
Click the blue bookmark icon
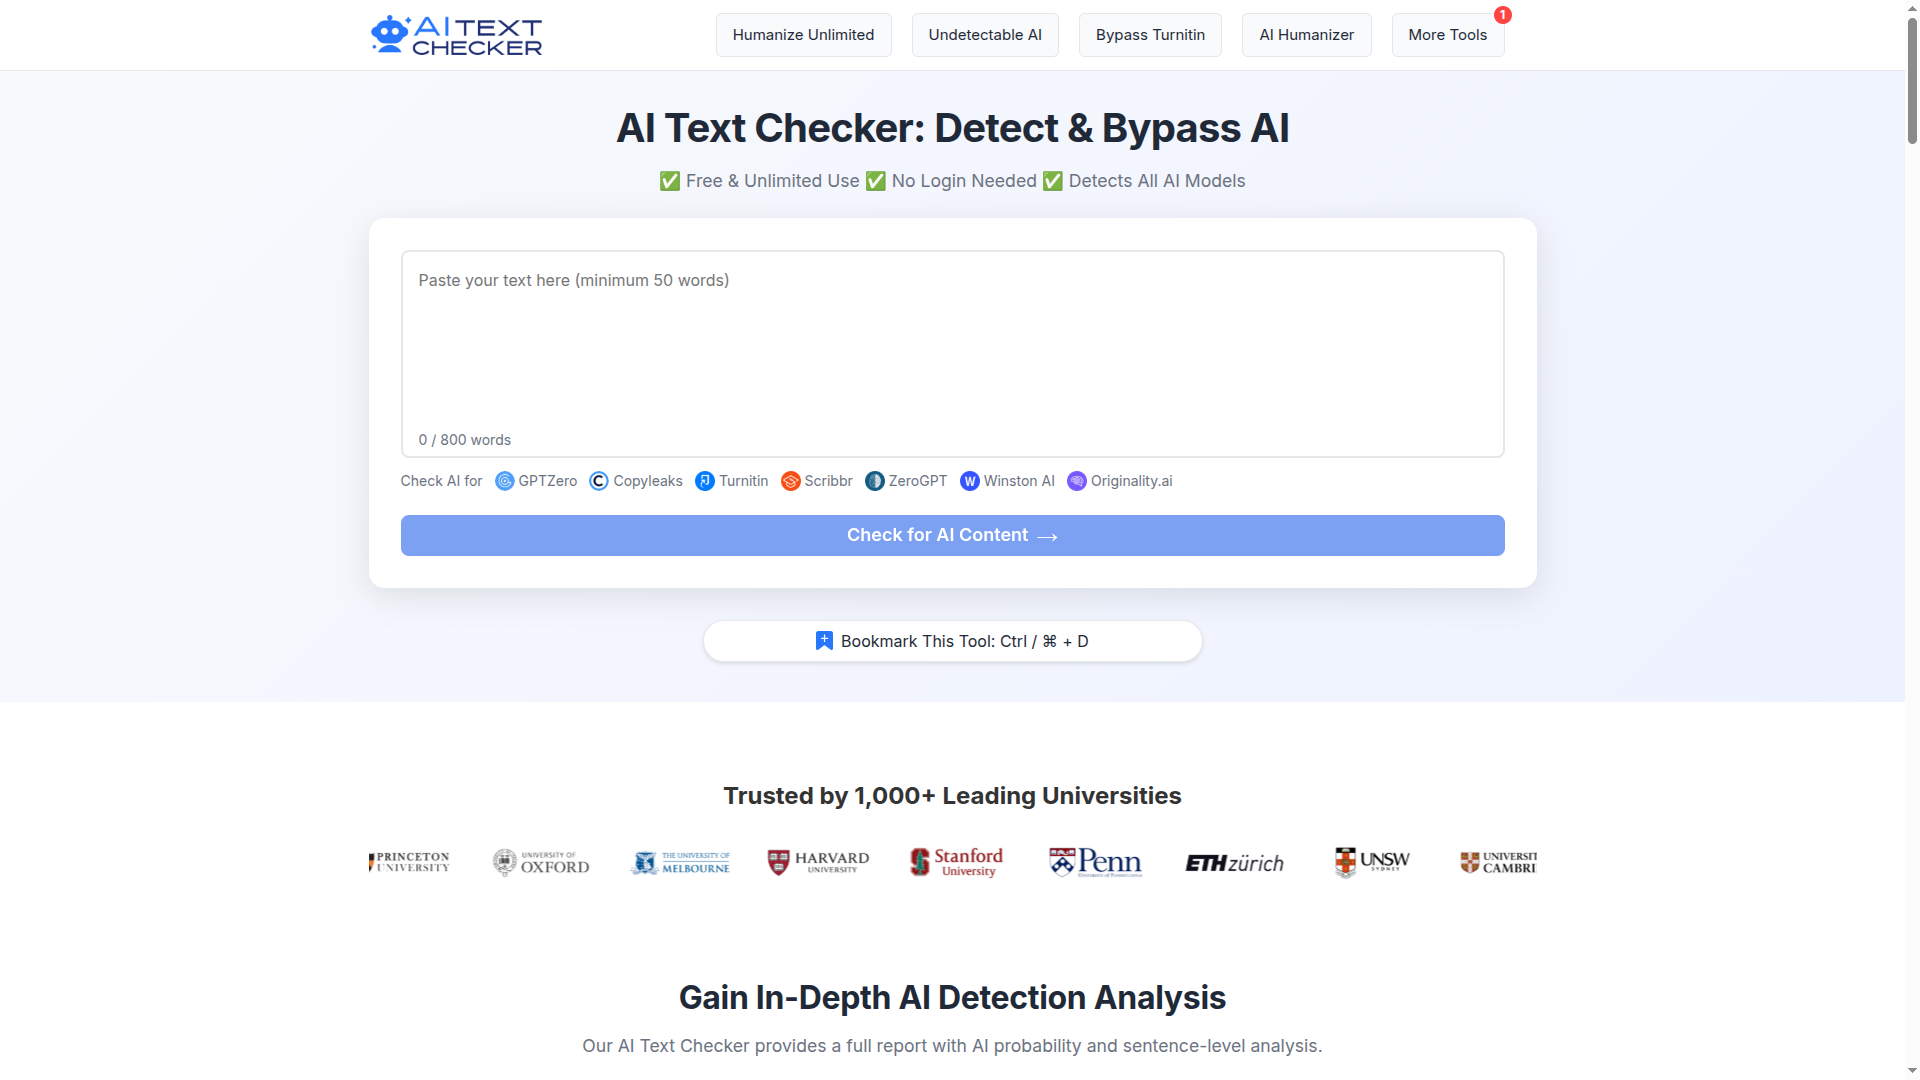point(824,641)
